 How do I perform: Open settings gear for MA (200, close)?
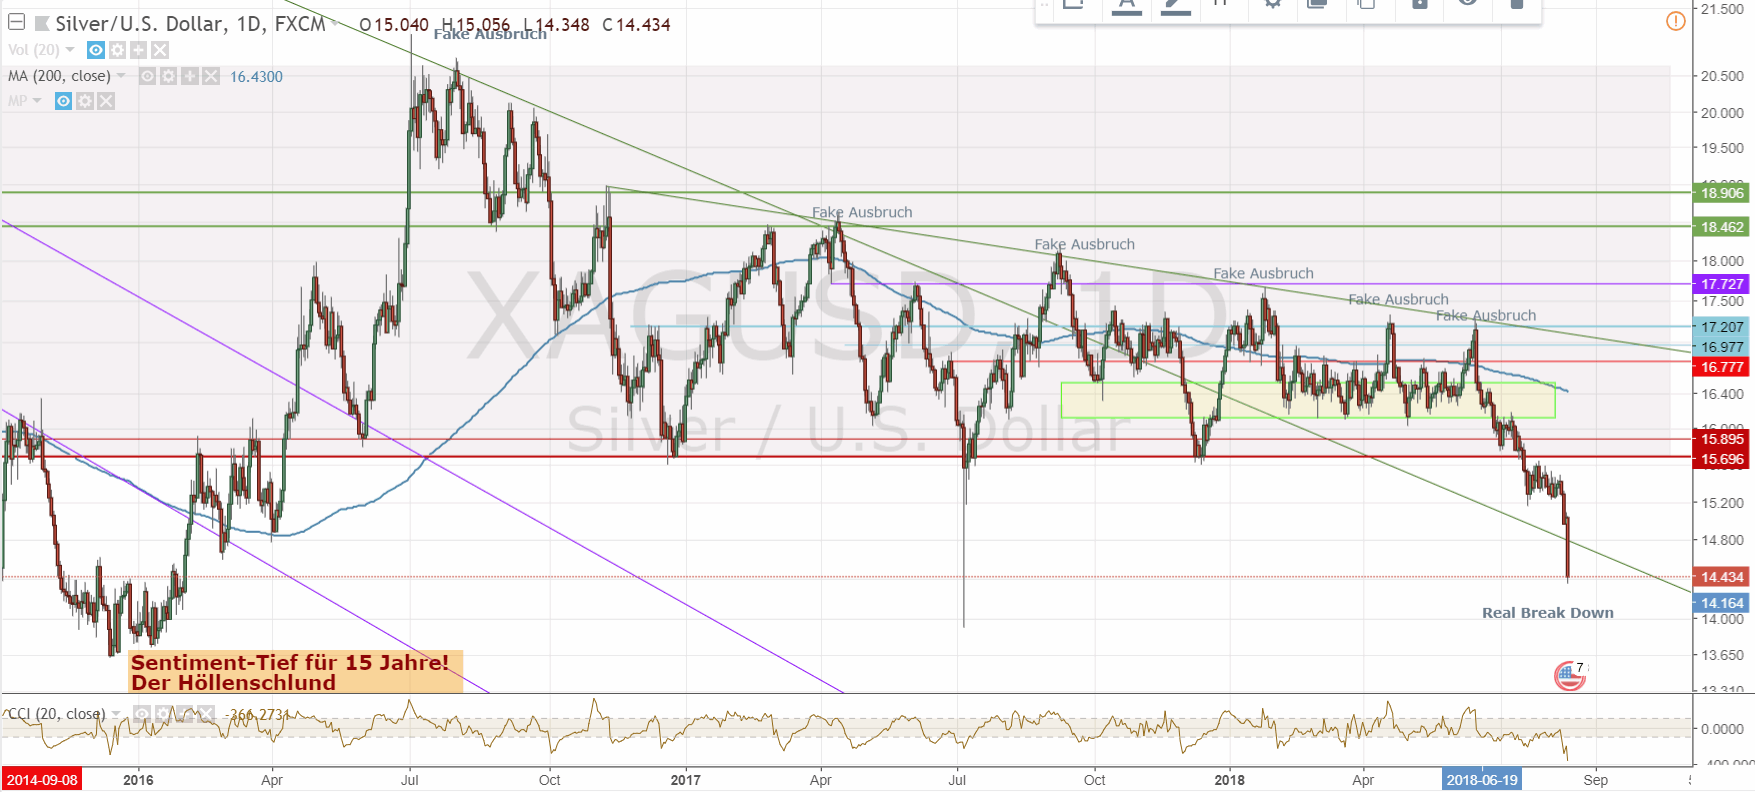(168, 76)
